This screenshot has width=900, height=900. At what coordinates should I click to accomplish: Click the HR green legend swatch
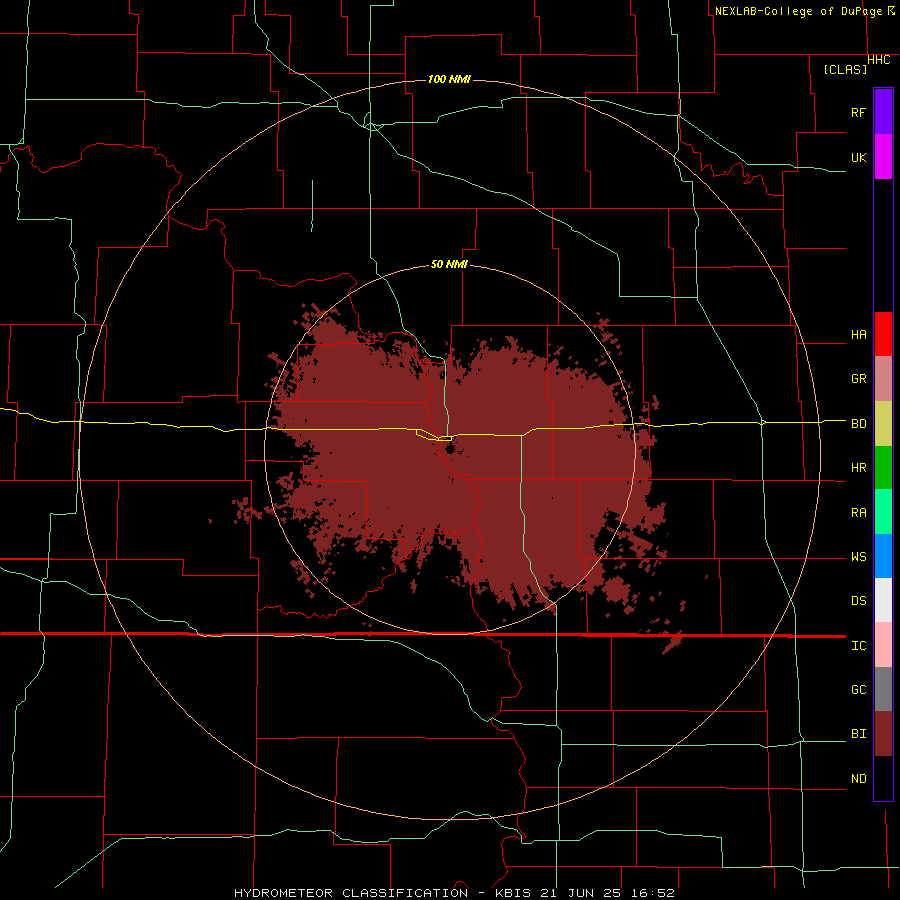pyautogui.click(x=883, y=468)
